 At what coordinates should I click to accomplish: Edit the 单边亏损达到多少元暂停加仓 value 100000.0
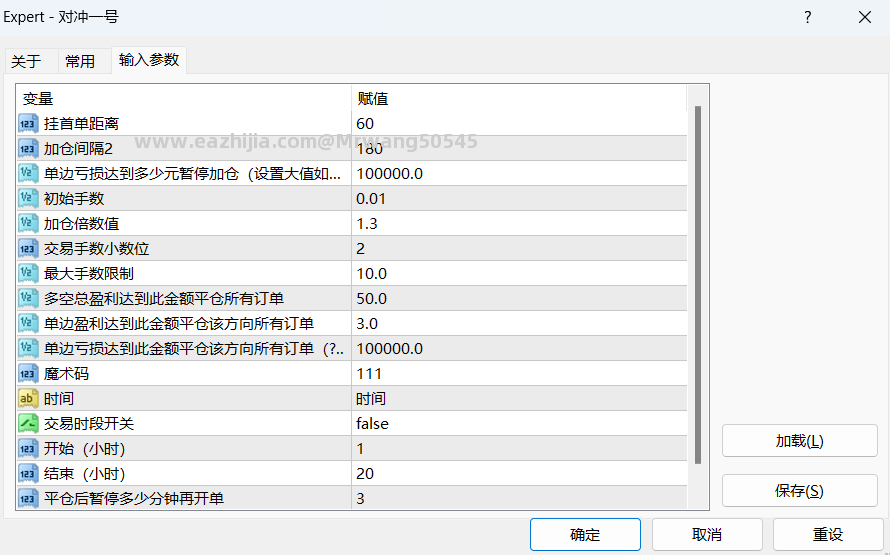(519, 174)
